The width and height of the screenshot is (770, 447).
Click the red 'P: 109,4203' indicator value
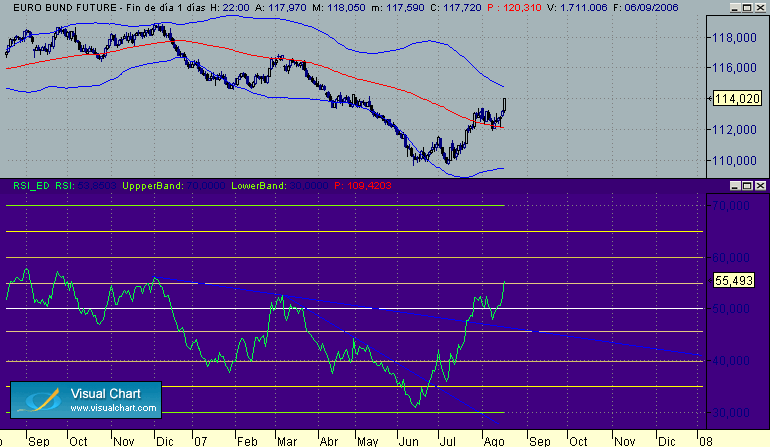click(x=363, y=186)
